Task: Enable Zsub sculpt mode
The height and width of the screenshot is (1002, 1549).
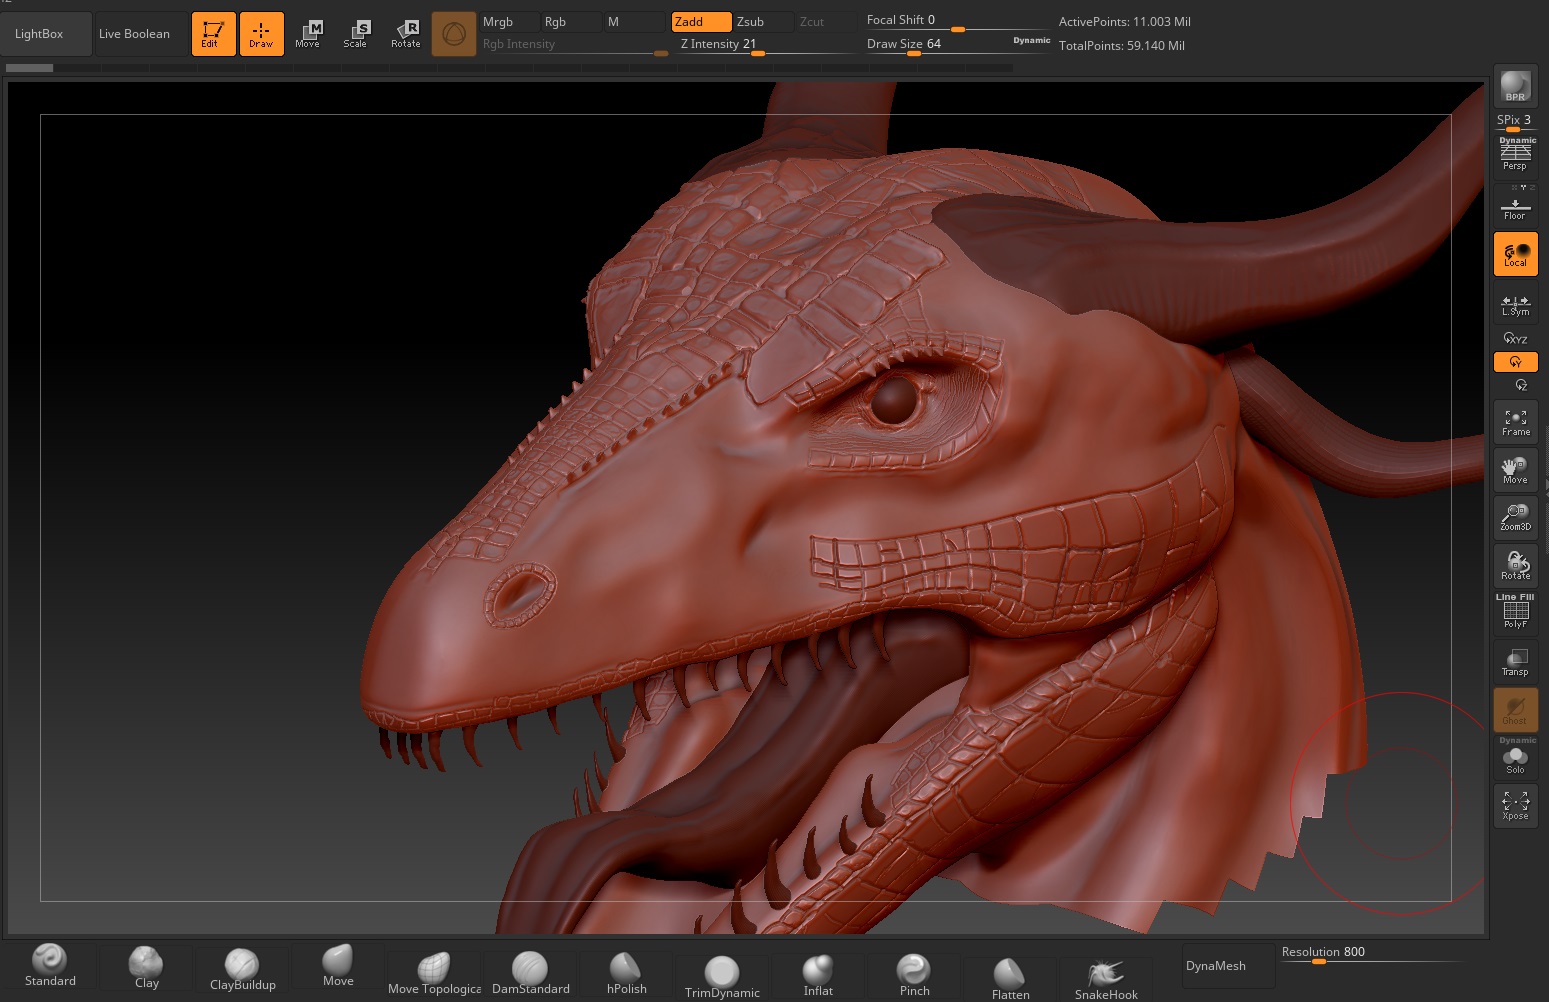Action: click(x=763, y=22)
